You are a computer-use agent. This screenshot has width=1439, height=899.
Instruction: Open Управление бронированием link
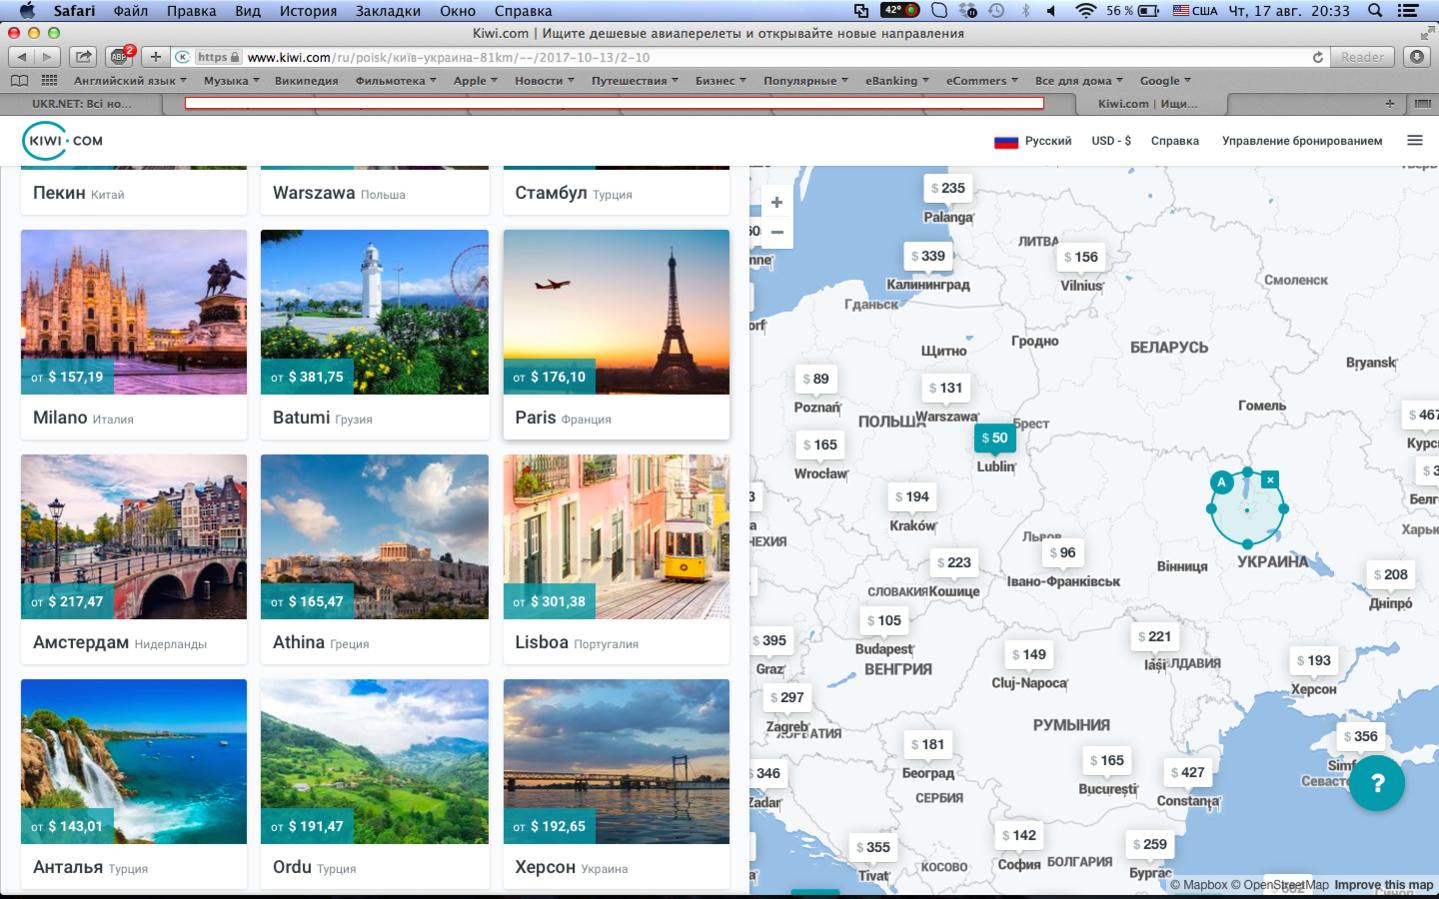click(x=1302, y=141)
